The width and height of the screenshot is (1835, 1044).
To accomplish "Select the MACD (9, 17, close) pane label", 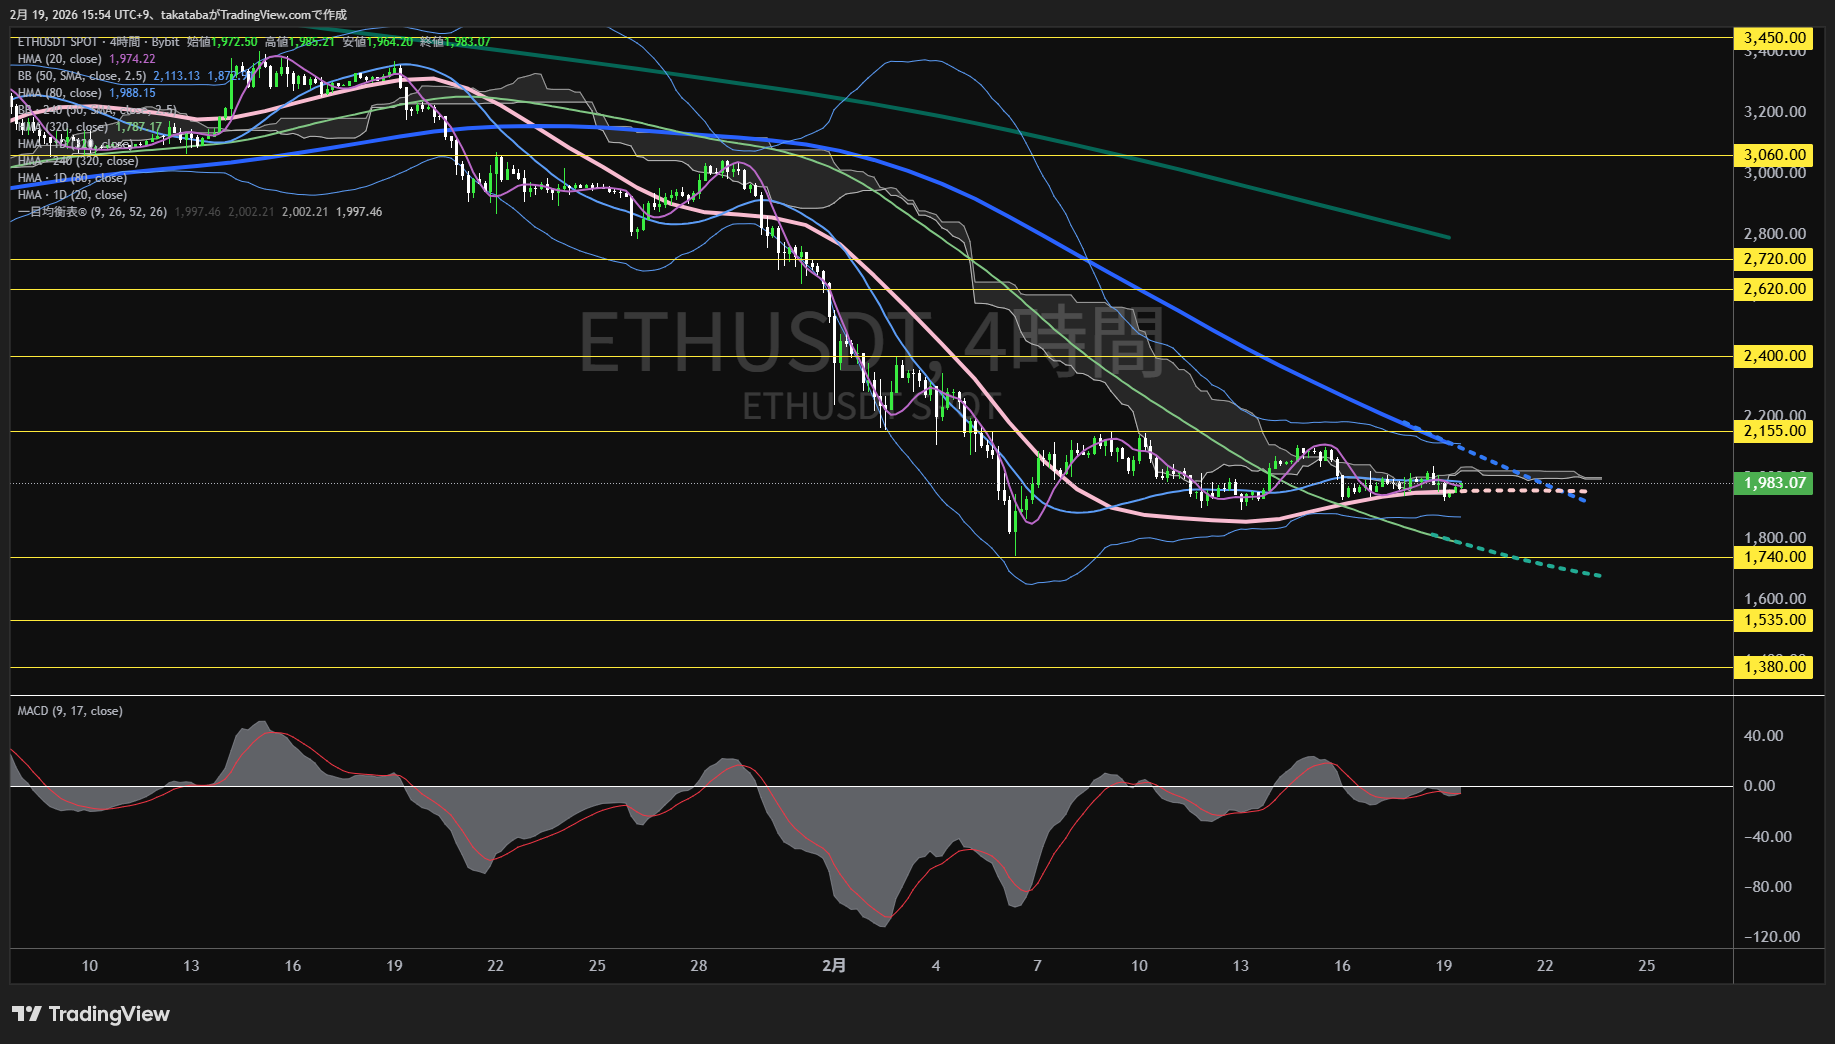I will (x=70, y=711).
